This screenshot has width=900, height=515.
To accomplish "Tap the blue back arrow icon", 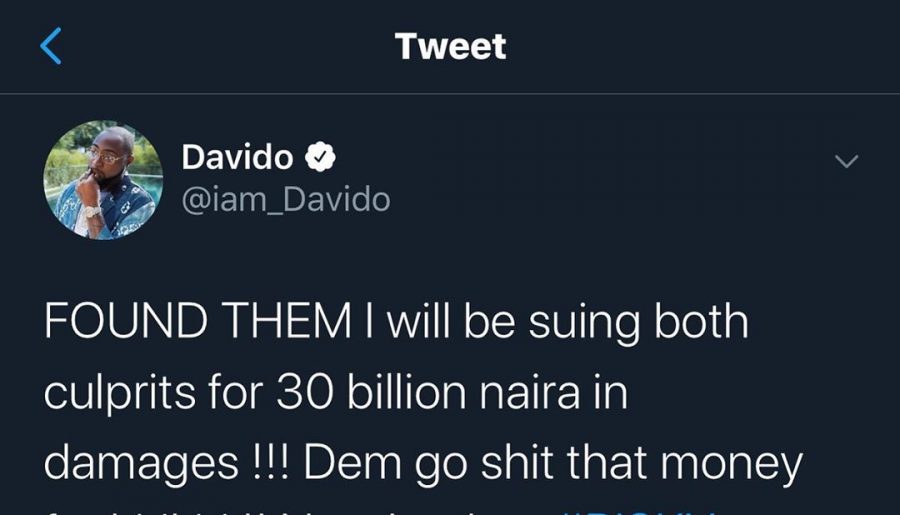I will (x=52, y=46).
